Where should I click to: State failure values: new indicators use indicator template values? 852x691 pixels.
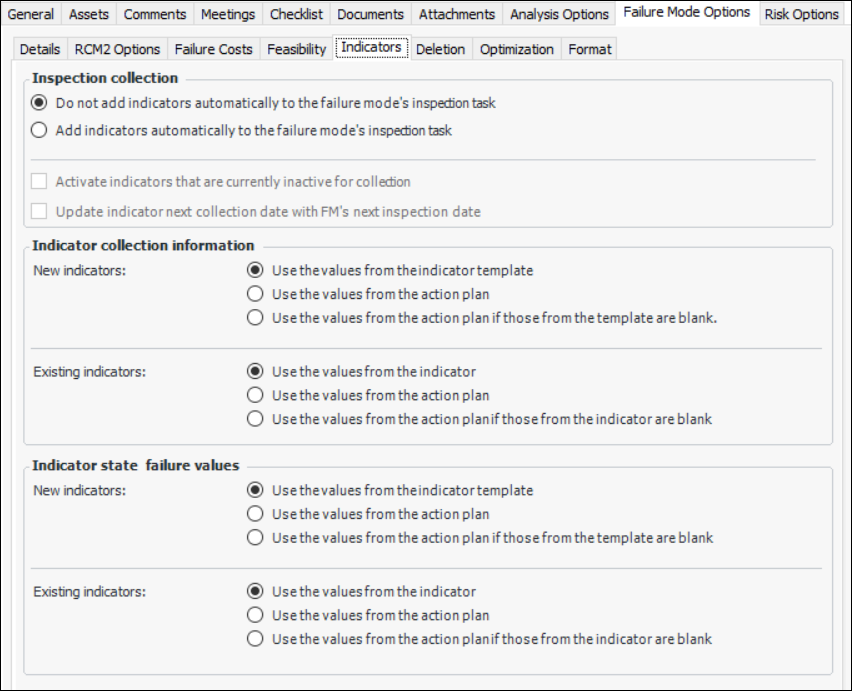click(x=256, y=490)
